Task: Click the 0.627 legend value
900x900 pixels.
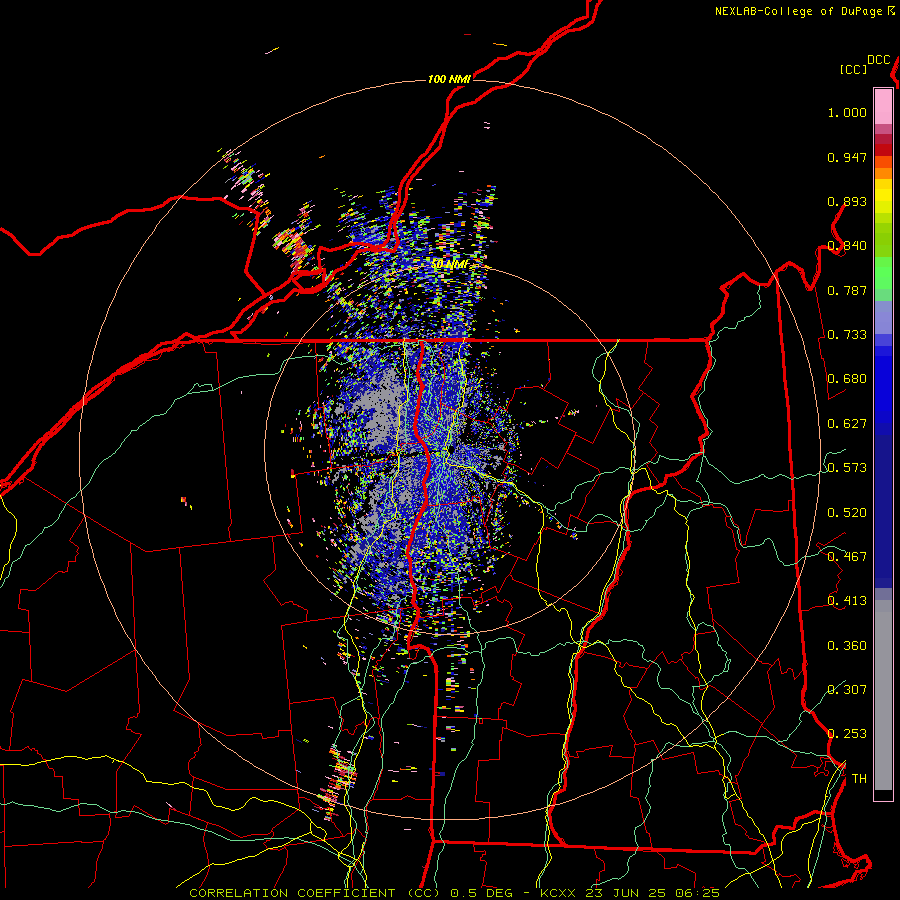Action: [x=847, y=424]
